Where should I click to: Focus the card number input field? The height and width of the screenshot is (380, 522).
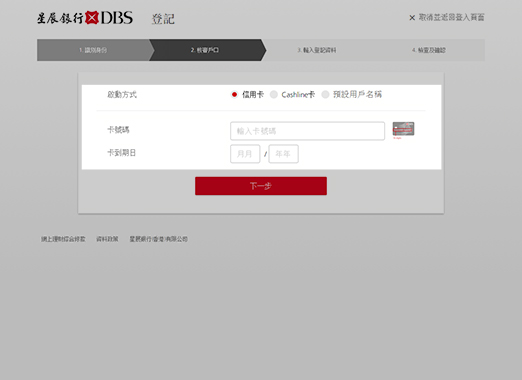307,131
